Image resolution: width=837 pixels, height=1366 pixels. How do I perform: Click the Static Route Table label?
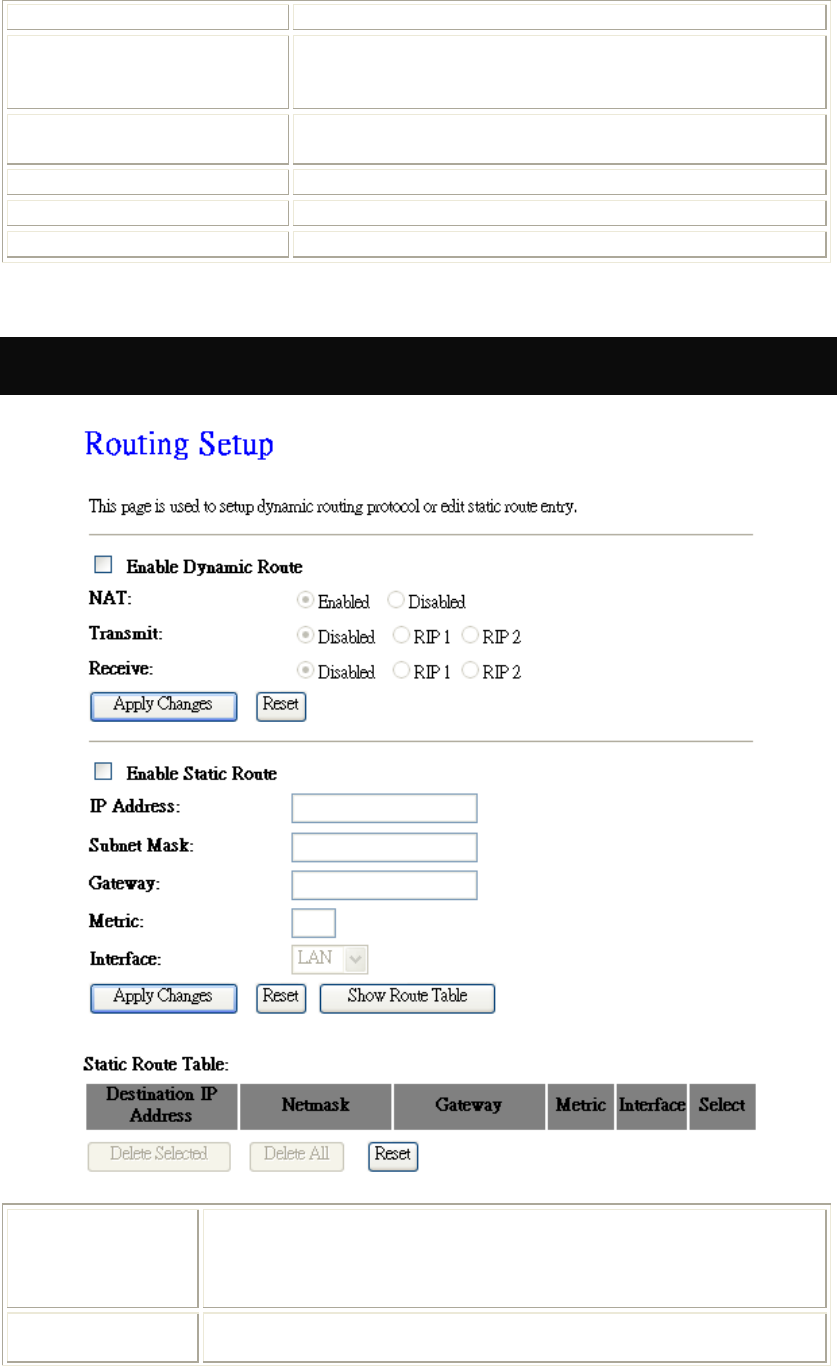coord(158,1066)
